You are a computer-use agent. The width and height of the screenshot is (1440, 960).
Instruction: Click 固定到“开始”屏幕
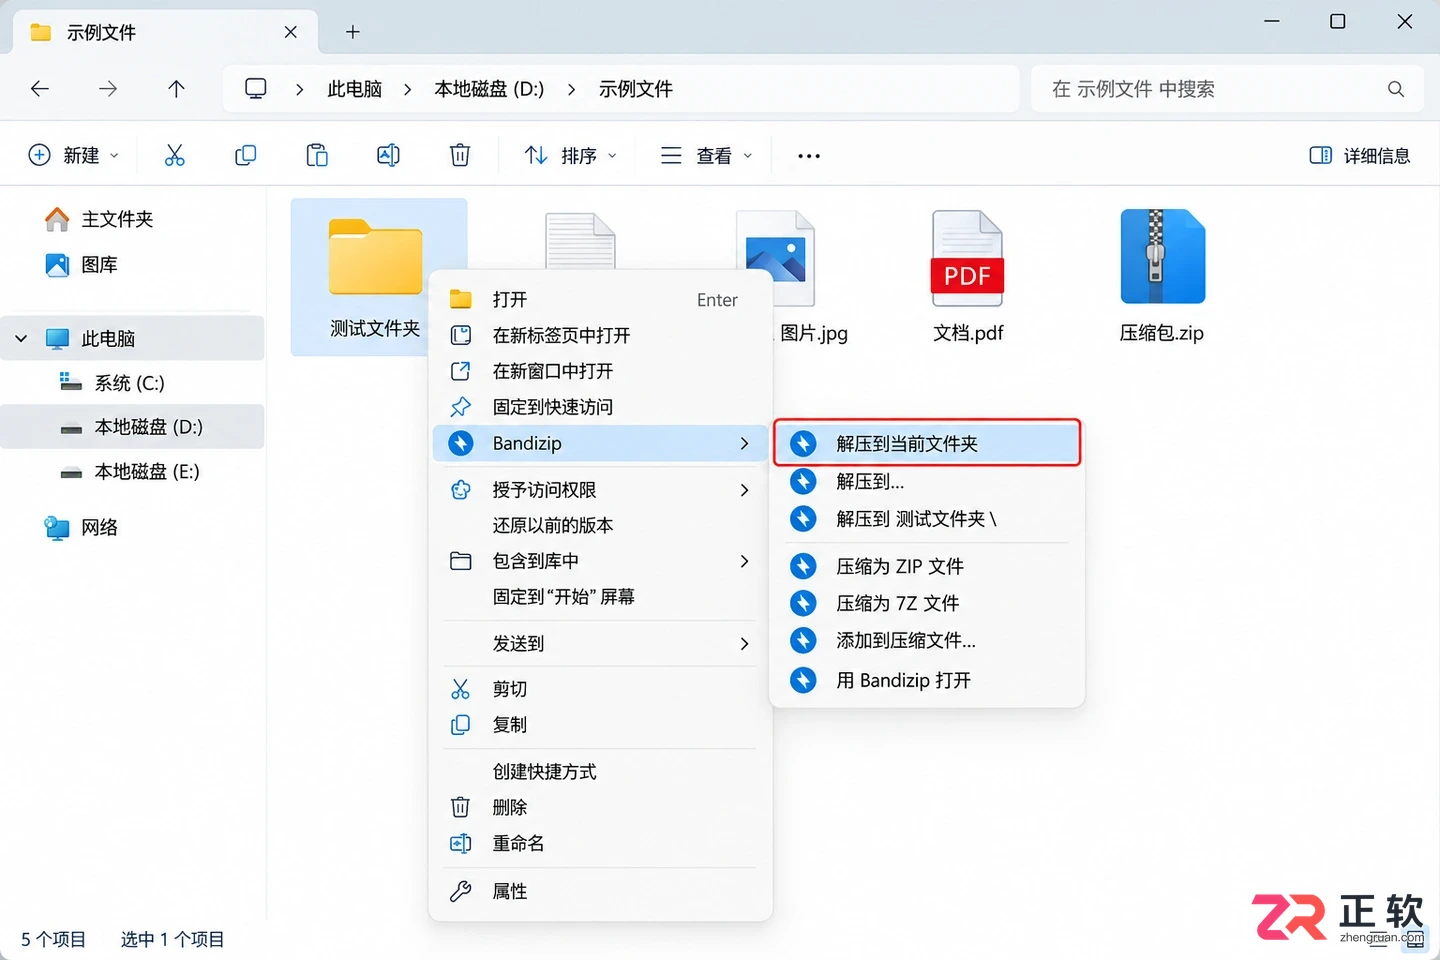(600, 597)
